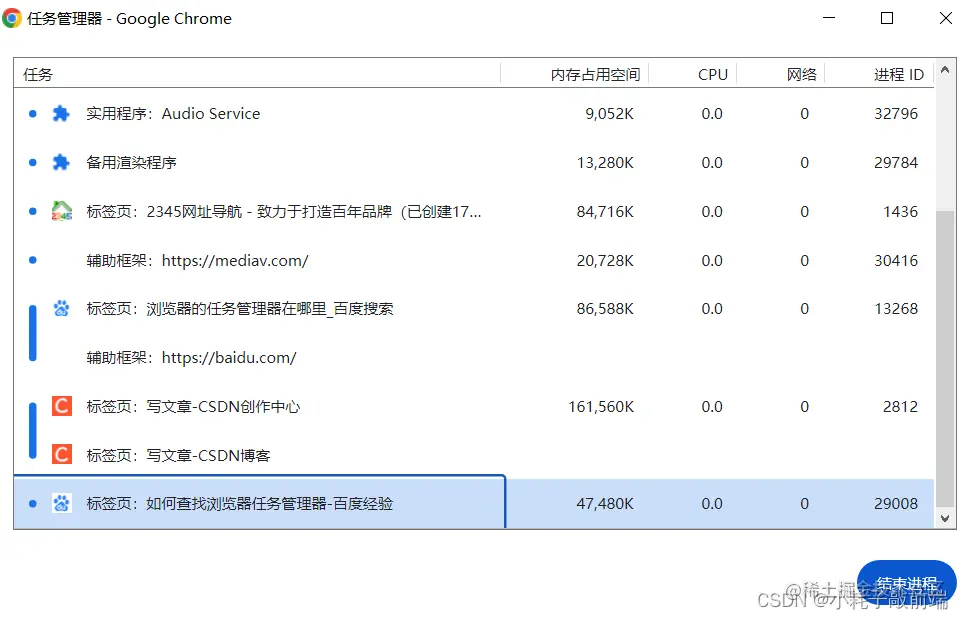
Task: Click the CSDN icon for 写文章-CSDN创作中心
Action: 61,406
